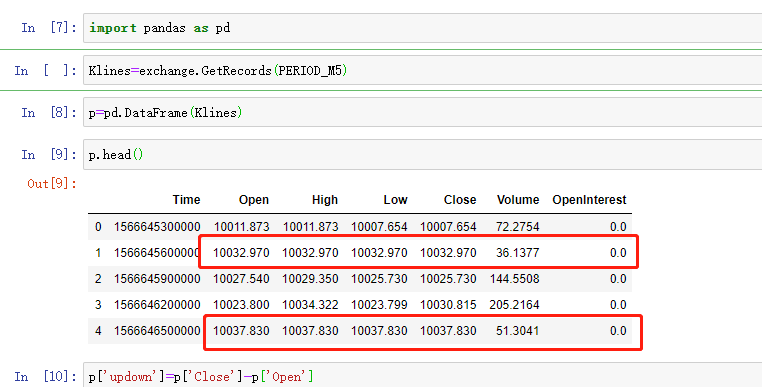This screenshot has width=762, height=387.
Task: Click OpenInterest 0.0 in row 0
Action: point(618,227)
